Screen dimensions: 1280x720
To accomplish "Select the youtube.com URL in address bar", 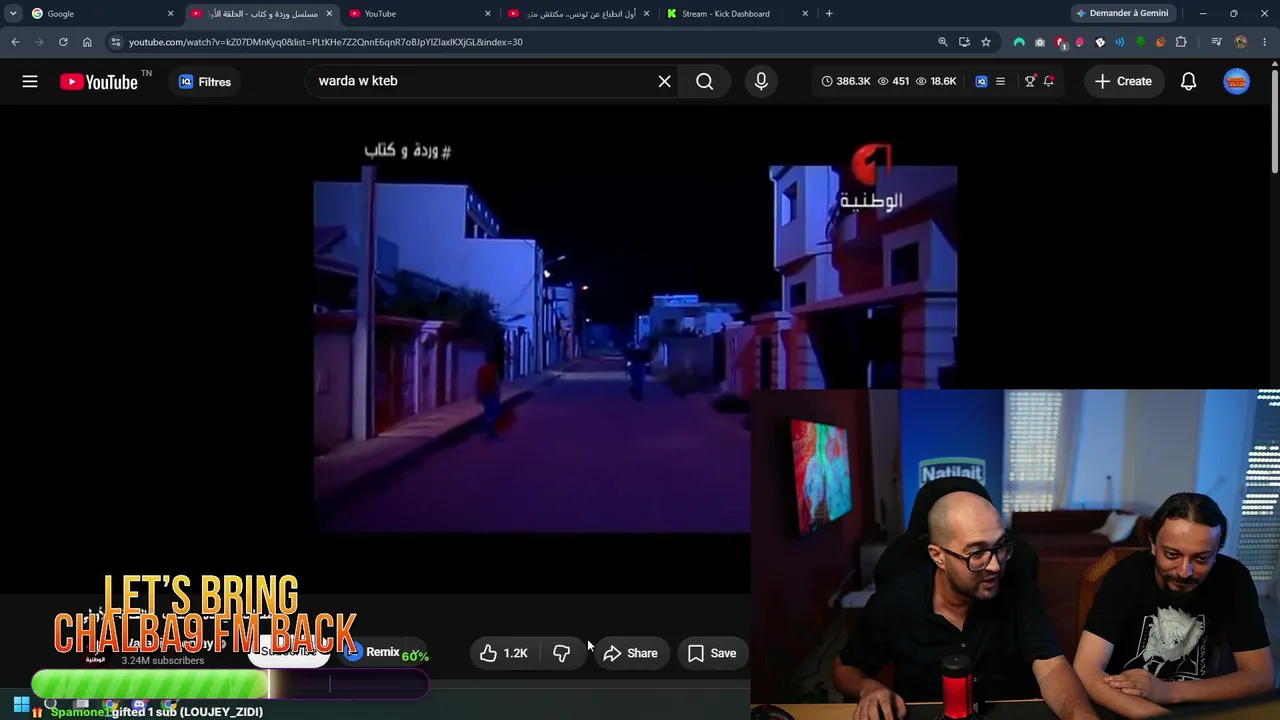I will pos(325,42).
